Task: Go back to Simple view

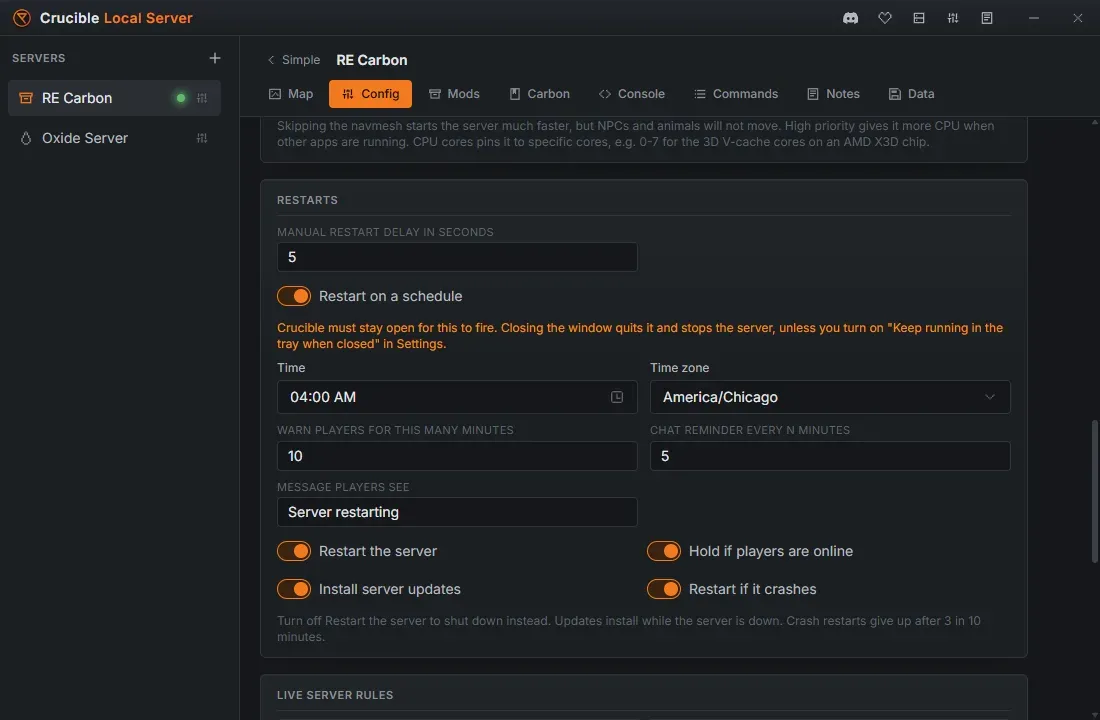Action: [x=293, y=60]
